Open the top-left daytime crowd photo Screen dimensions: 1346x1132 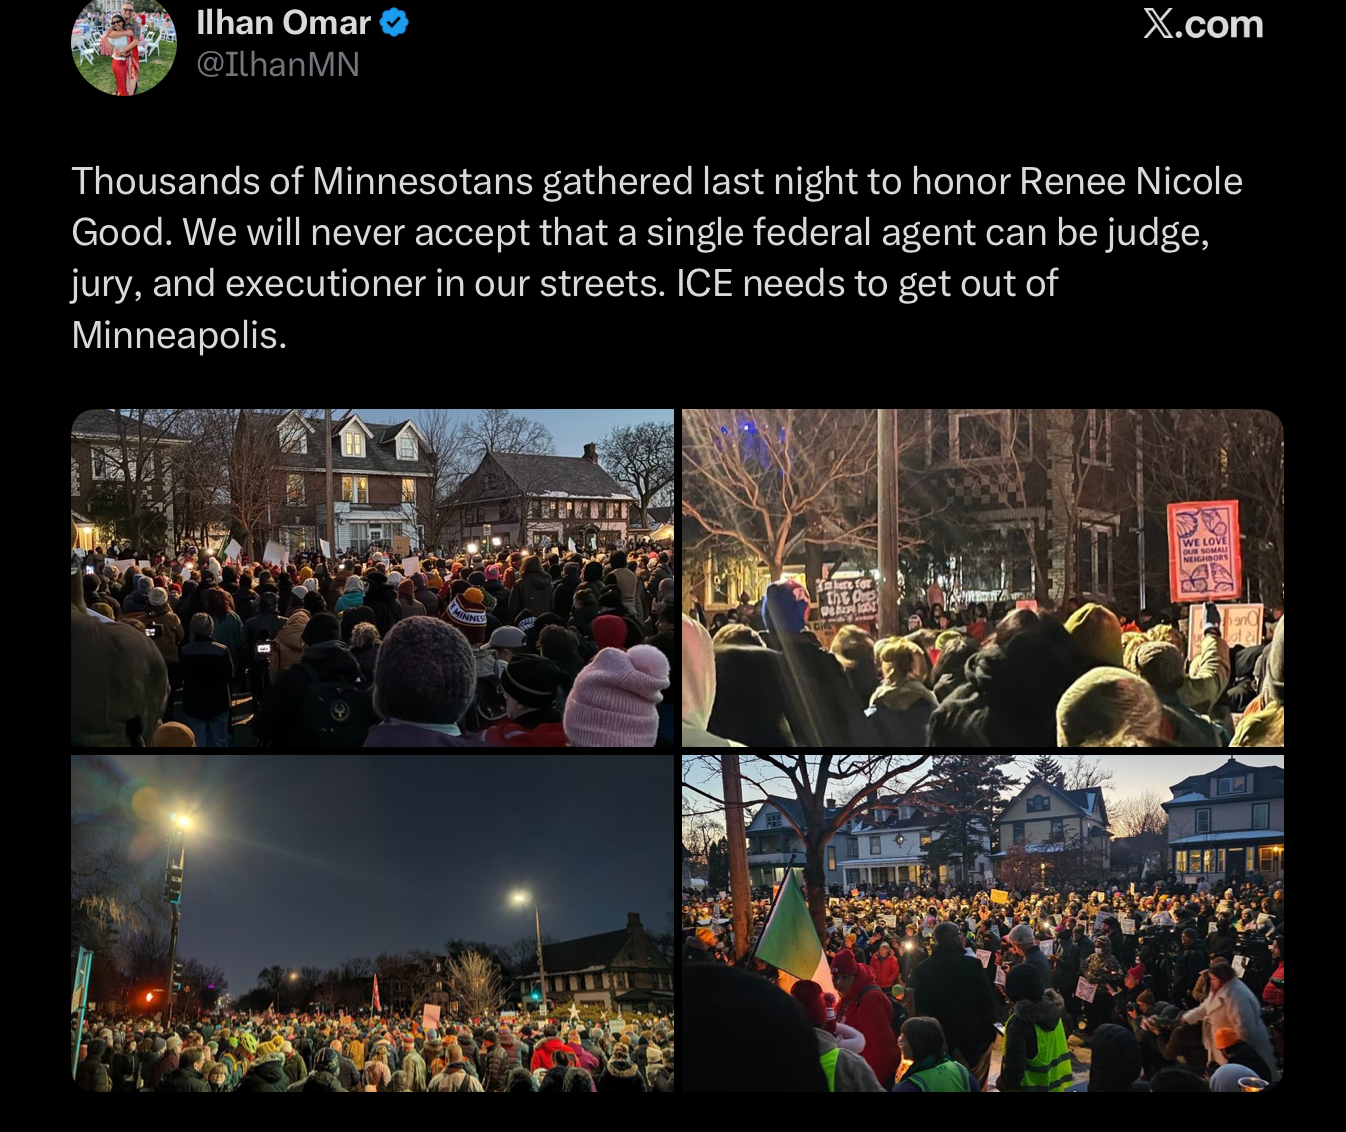pos(372,578)
